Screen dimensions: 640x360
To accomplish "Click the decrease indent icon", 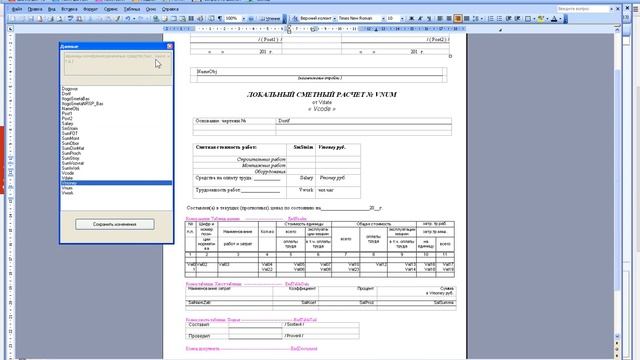I will coord(509,19).
